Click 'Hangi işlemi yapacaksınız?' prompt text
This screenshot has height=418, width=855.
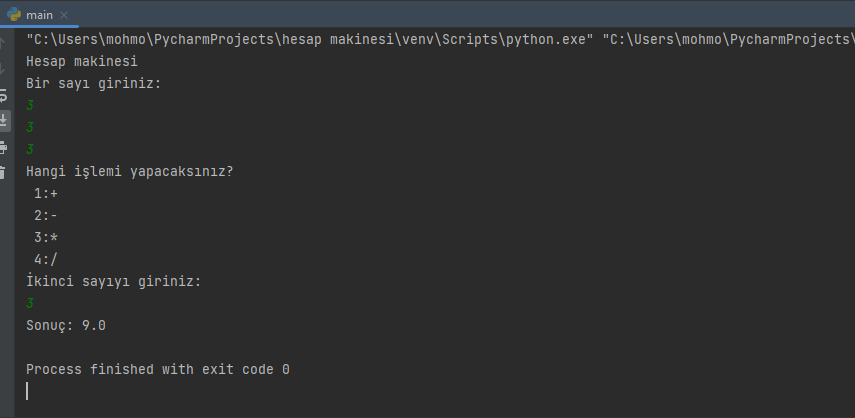(129, 171)
